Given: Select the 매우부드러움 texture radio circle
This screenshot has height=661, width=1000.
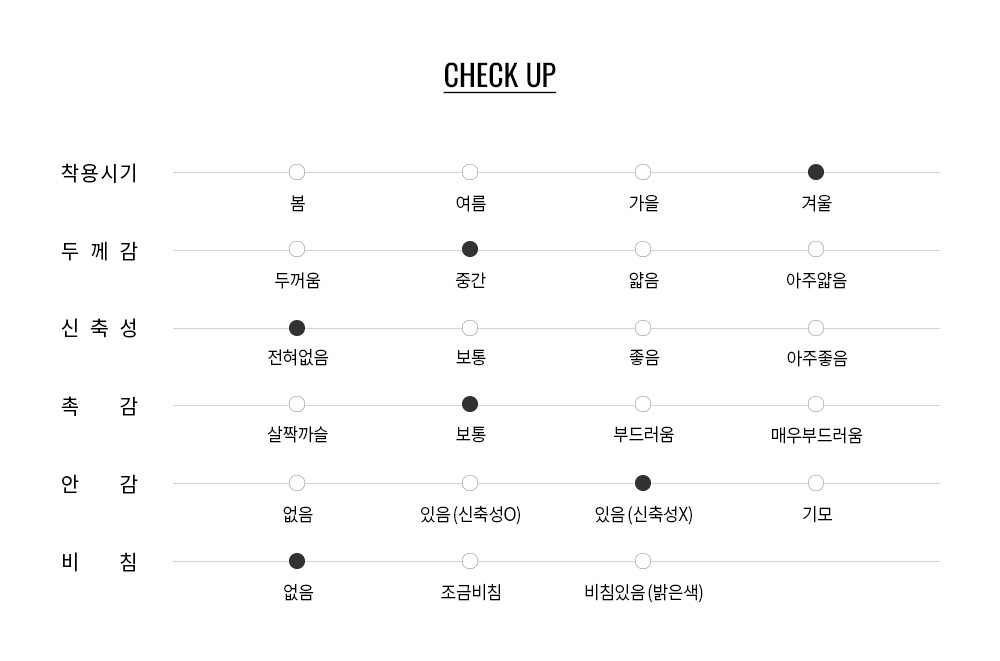Looking at the screenshot, I should 816,404.
